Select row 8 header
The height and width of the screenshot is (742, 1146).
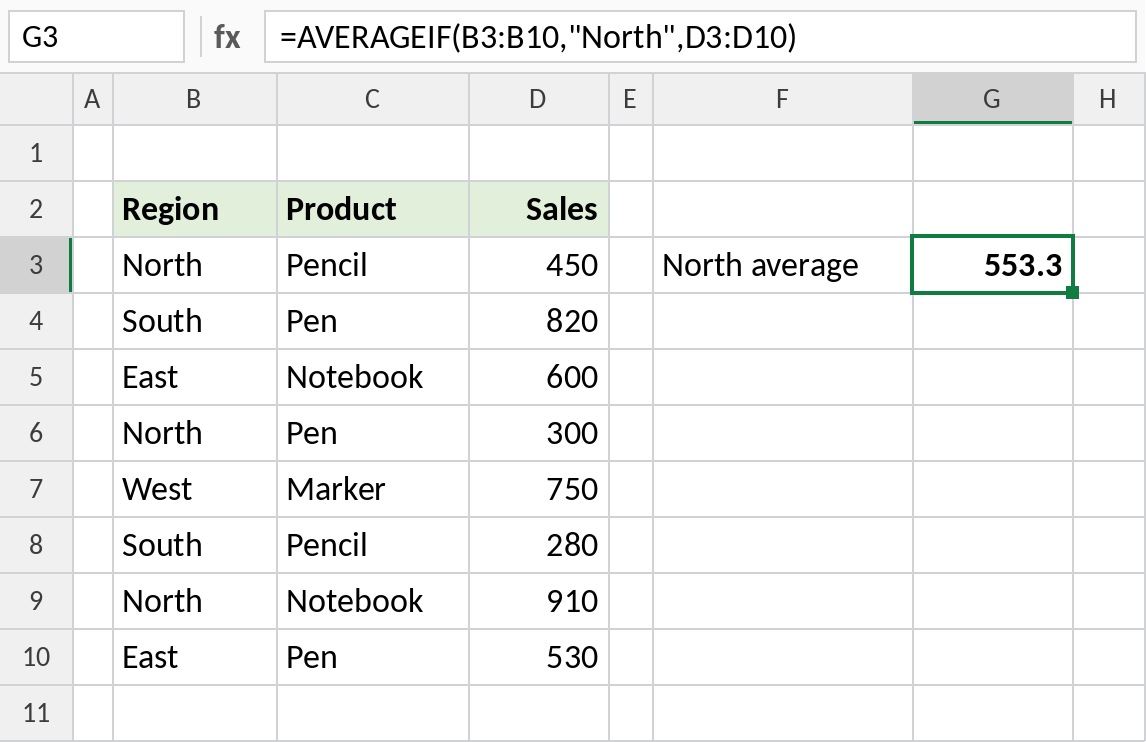point(36,545)
